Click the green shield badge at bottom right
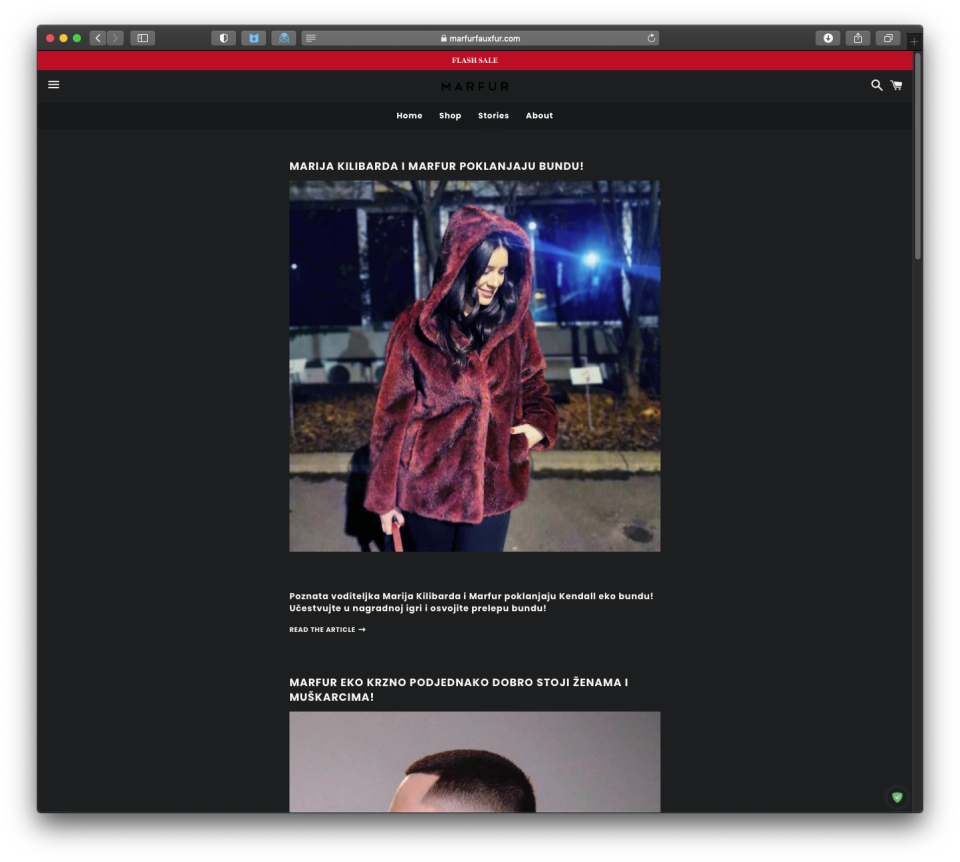Viewport: 960px width, 862px height. (897, 796)
